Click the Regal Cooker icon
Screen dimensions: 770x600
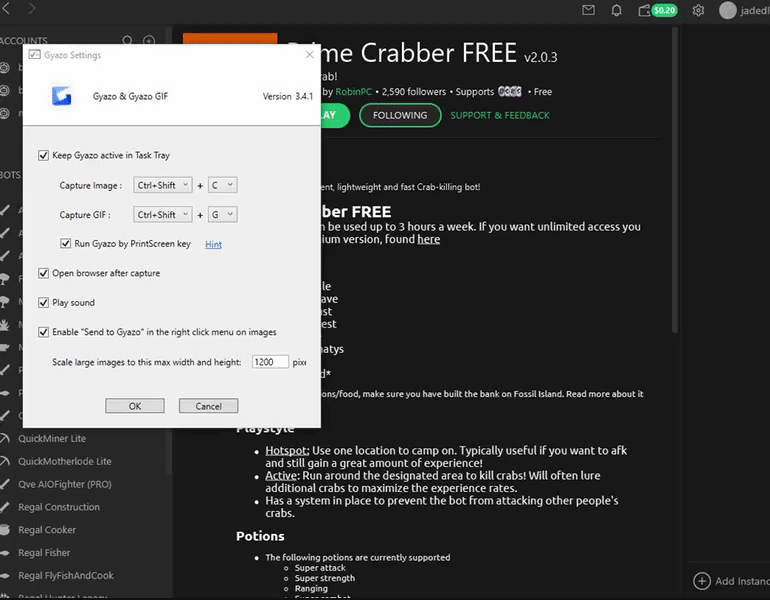click(5, 530)
